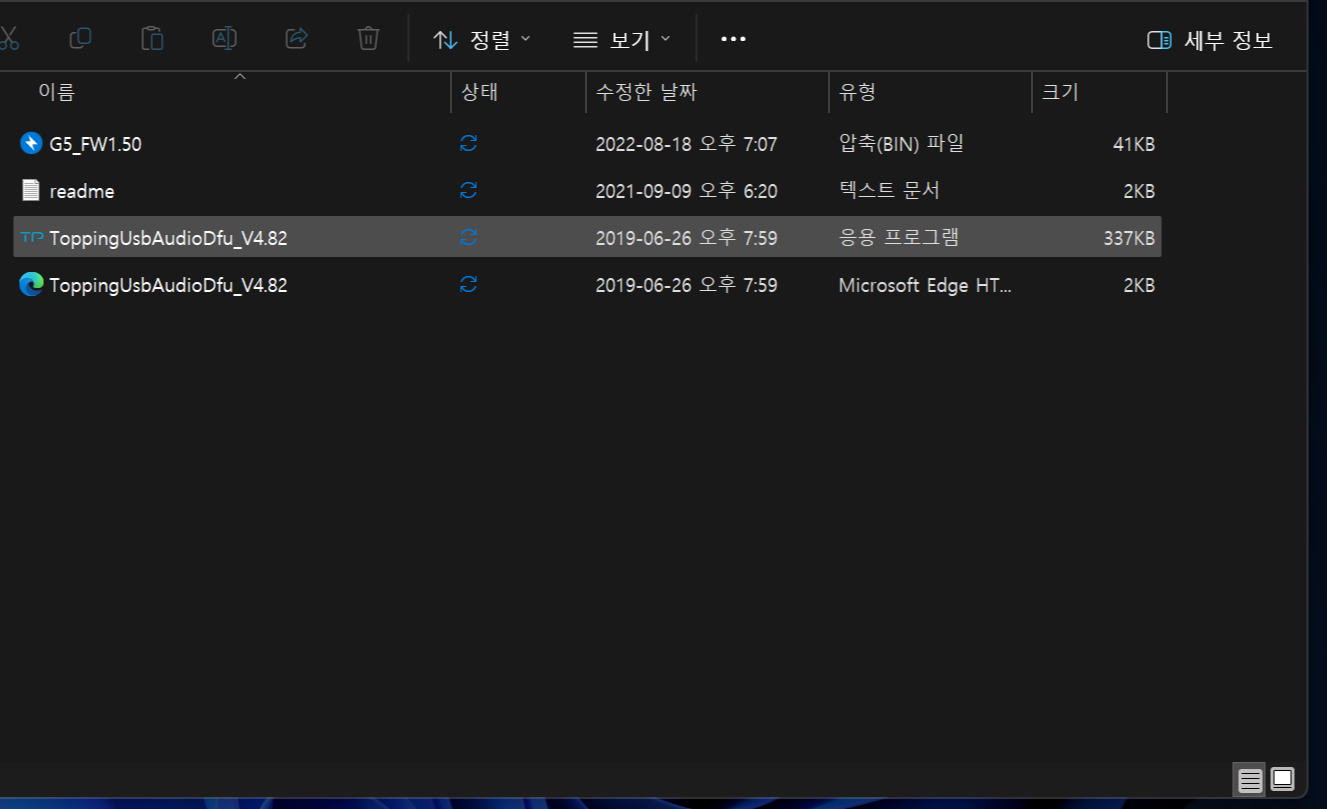This screenshot has width=1327, height=809.
Task: Select the G5_FW1.50 file name
Action: tap(96, 144)
